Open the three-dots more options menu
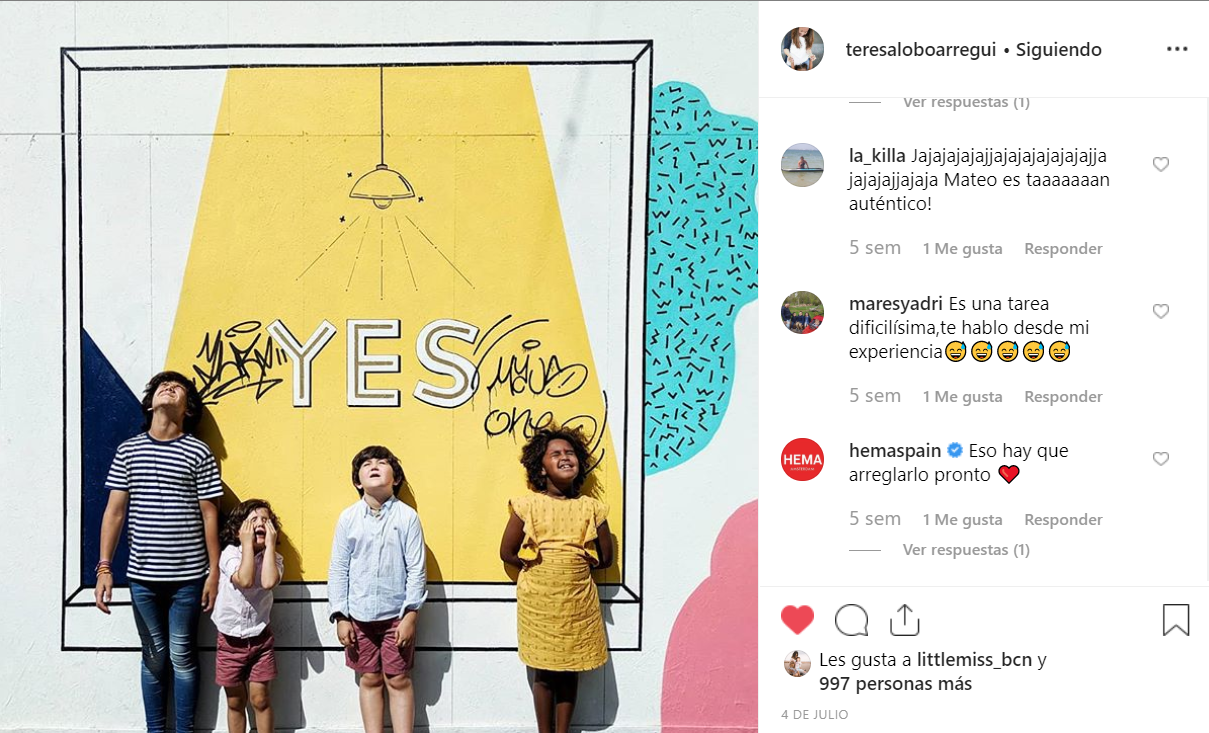1209x733 pixels. pyautogui.click(x=1176, y=49)
